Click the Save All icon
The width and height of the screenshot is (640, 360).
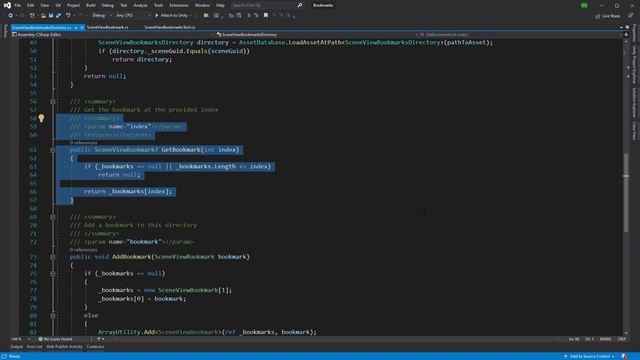coord(58,16)
